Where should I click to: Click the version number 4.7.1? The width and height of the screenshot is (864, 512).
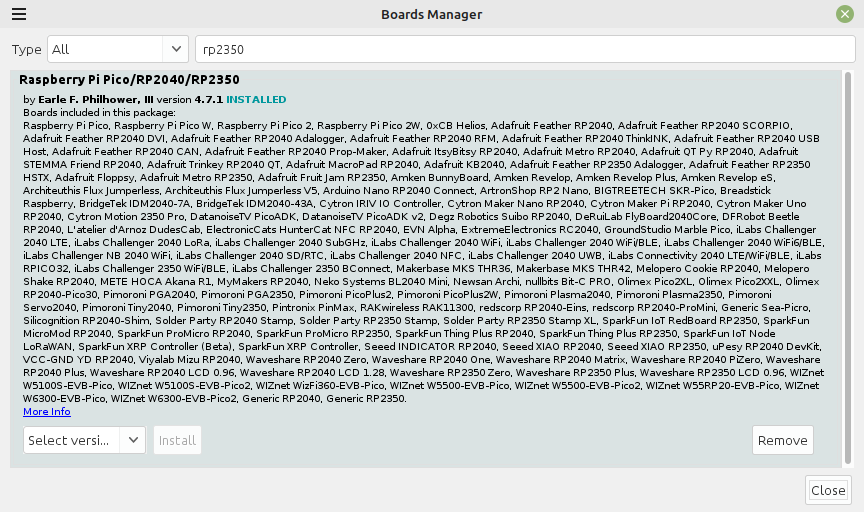pyautogui.click(x=208, y=100)
